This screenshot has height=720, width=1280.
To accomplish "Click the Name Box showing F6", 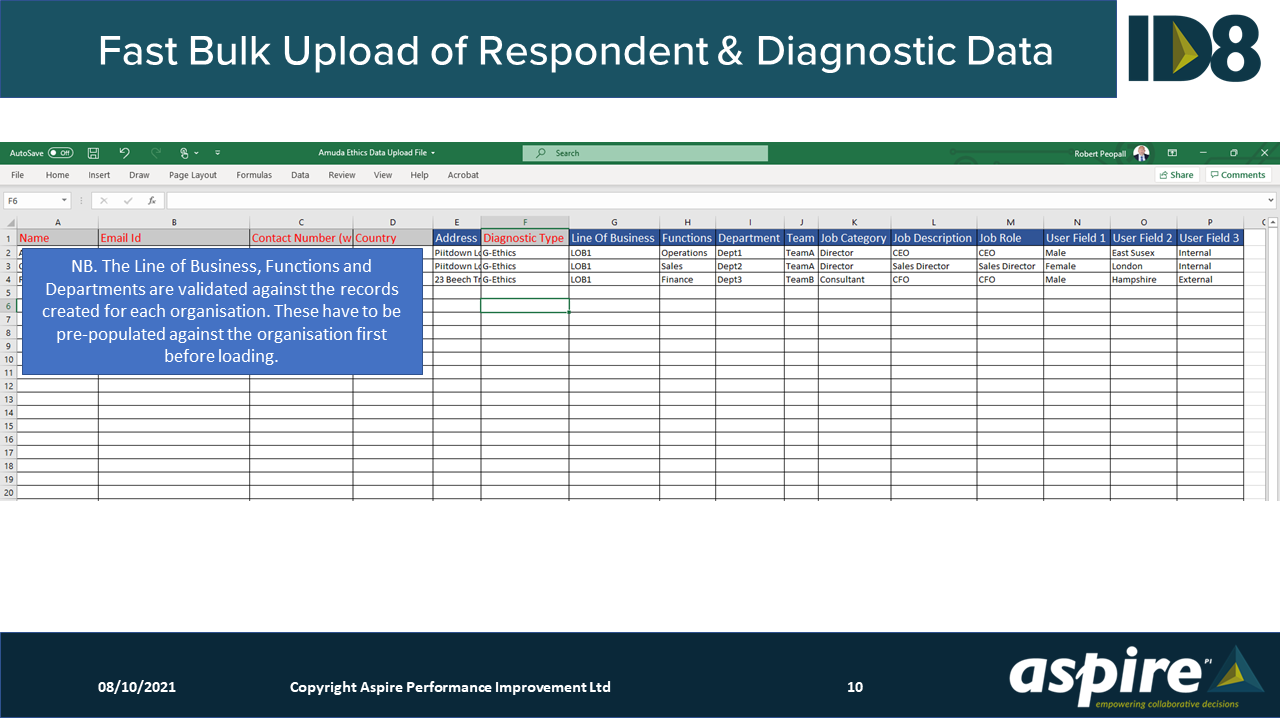I will tap(32, 200).
